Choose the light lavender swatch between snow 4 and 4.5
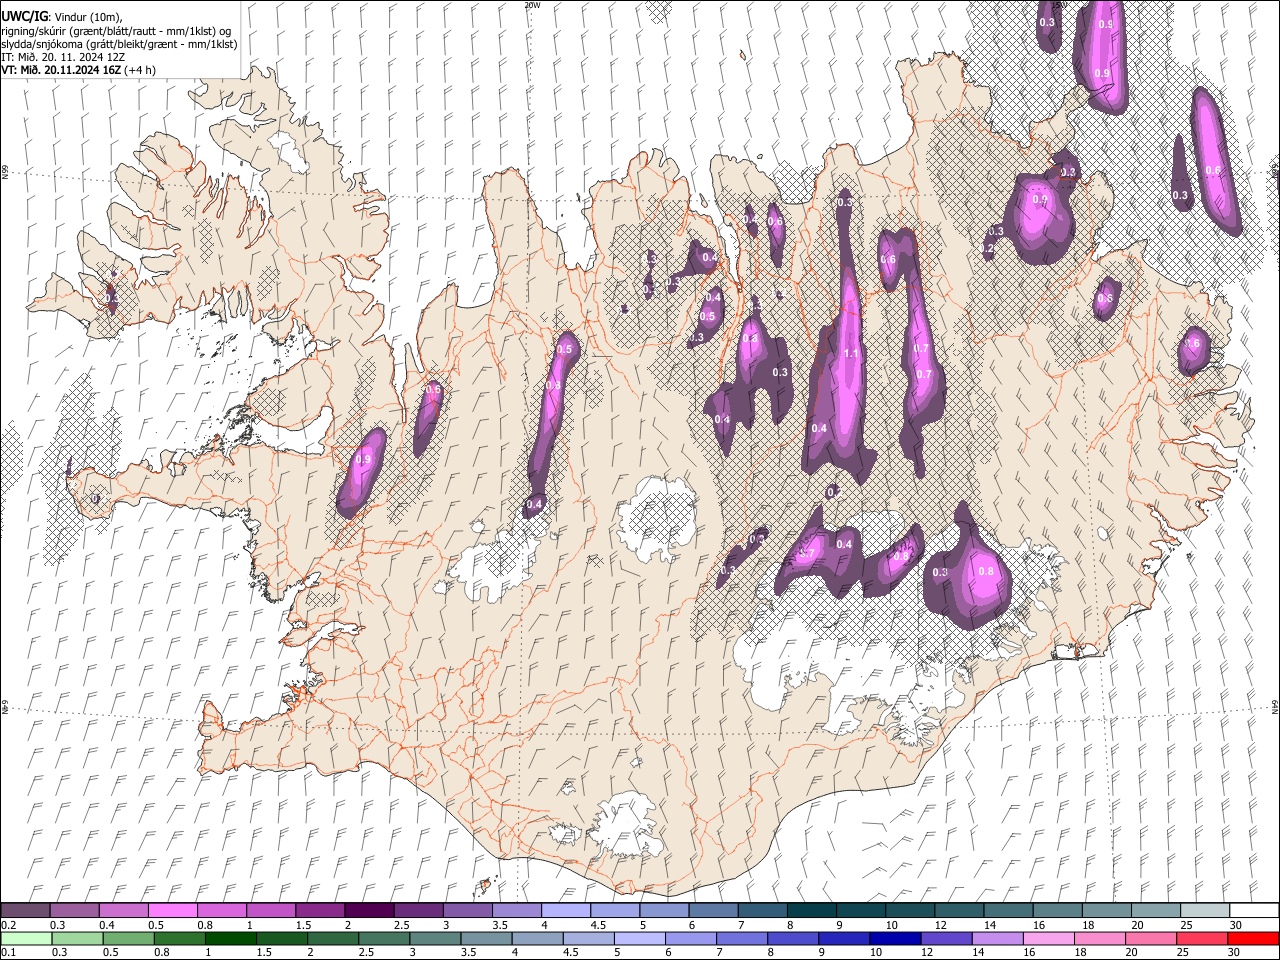This screenshot has height=960, width=1280. [x=565, y=911]
